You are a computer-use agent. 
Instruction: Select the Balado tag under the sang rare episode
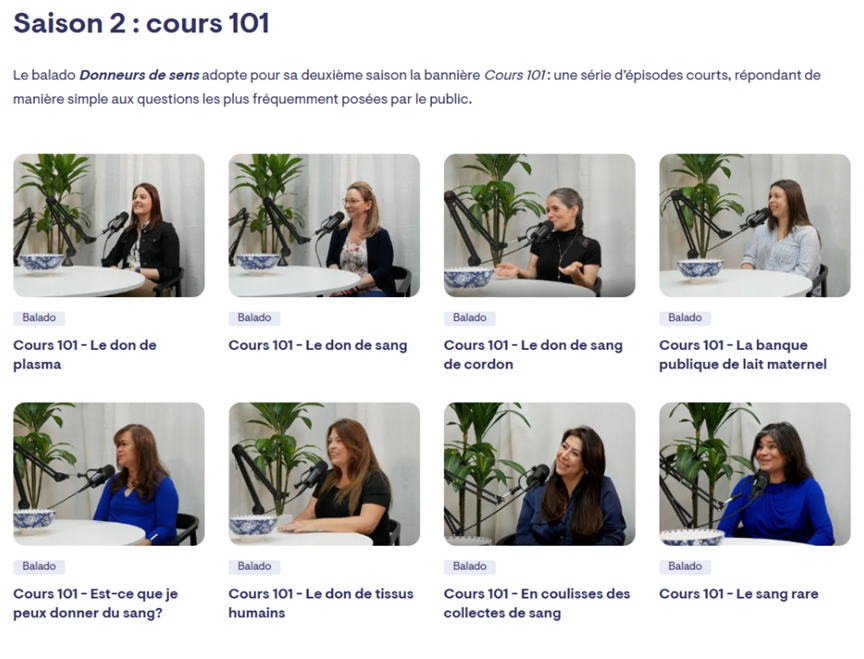coord(685,566)
